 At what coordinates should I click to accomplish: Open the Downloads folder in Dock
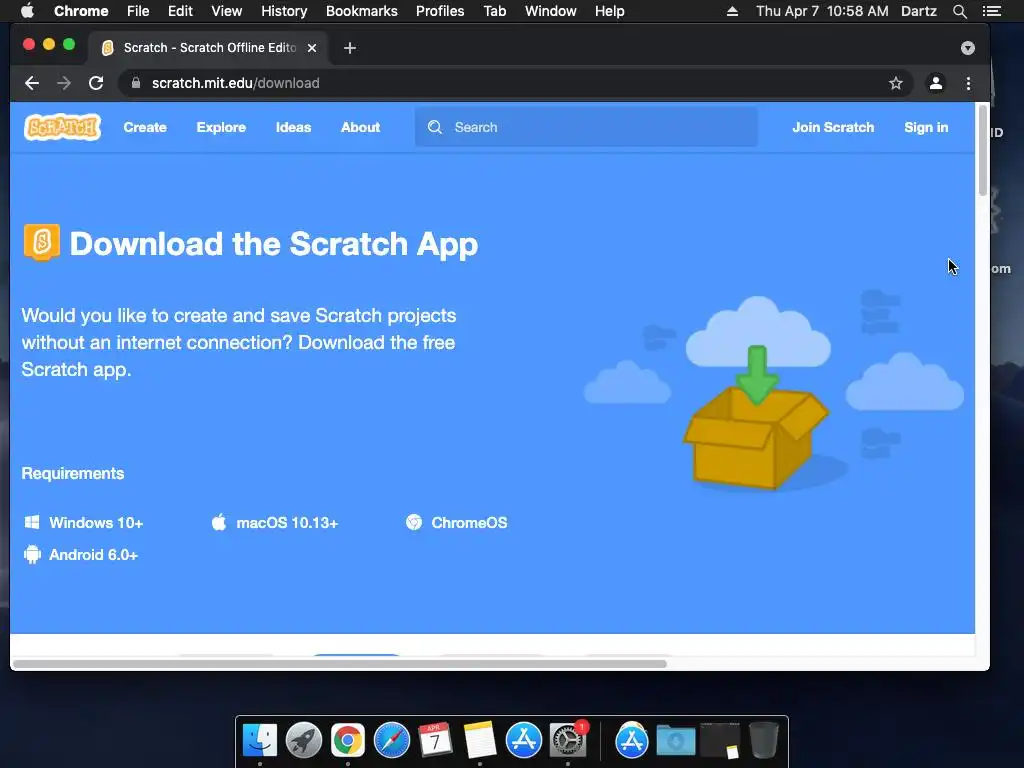pyautogui.click(x=676, y=741)
